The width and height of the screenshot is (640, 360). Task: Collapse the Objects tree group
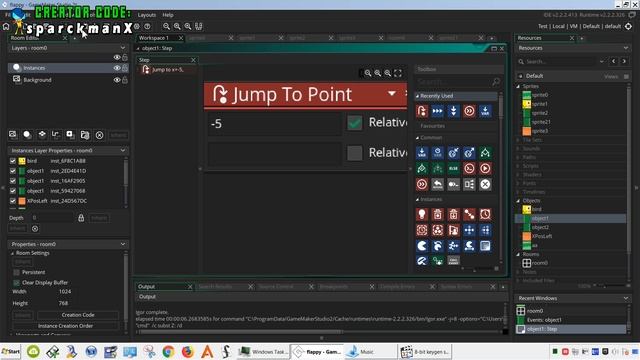pyautogui.click(x=518, y=201)
